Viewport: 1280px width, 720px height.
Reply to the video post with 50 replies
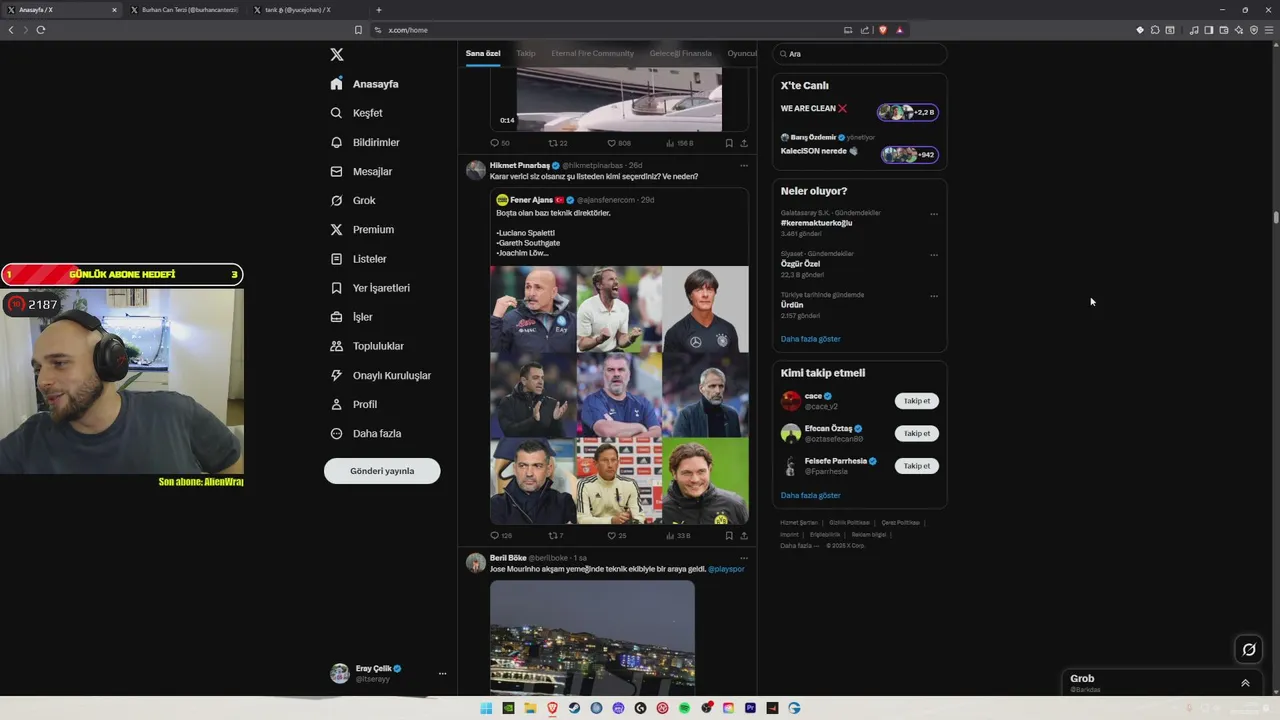coord(500,143)
